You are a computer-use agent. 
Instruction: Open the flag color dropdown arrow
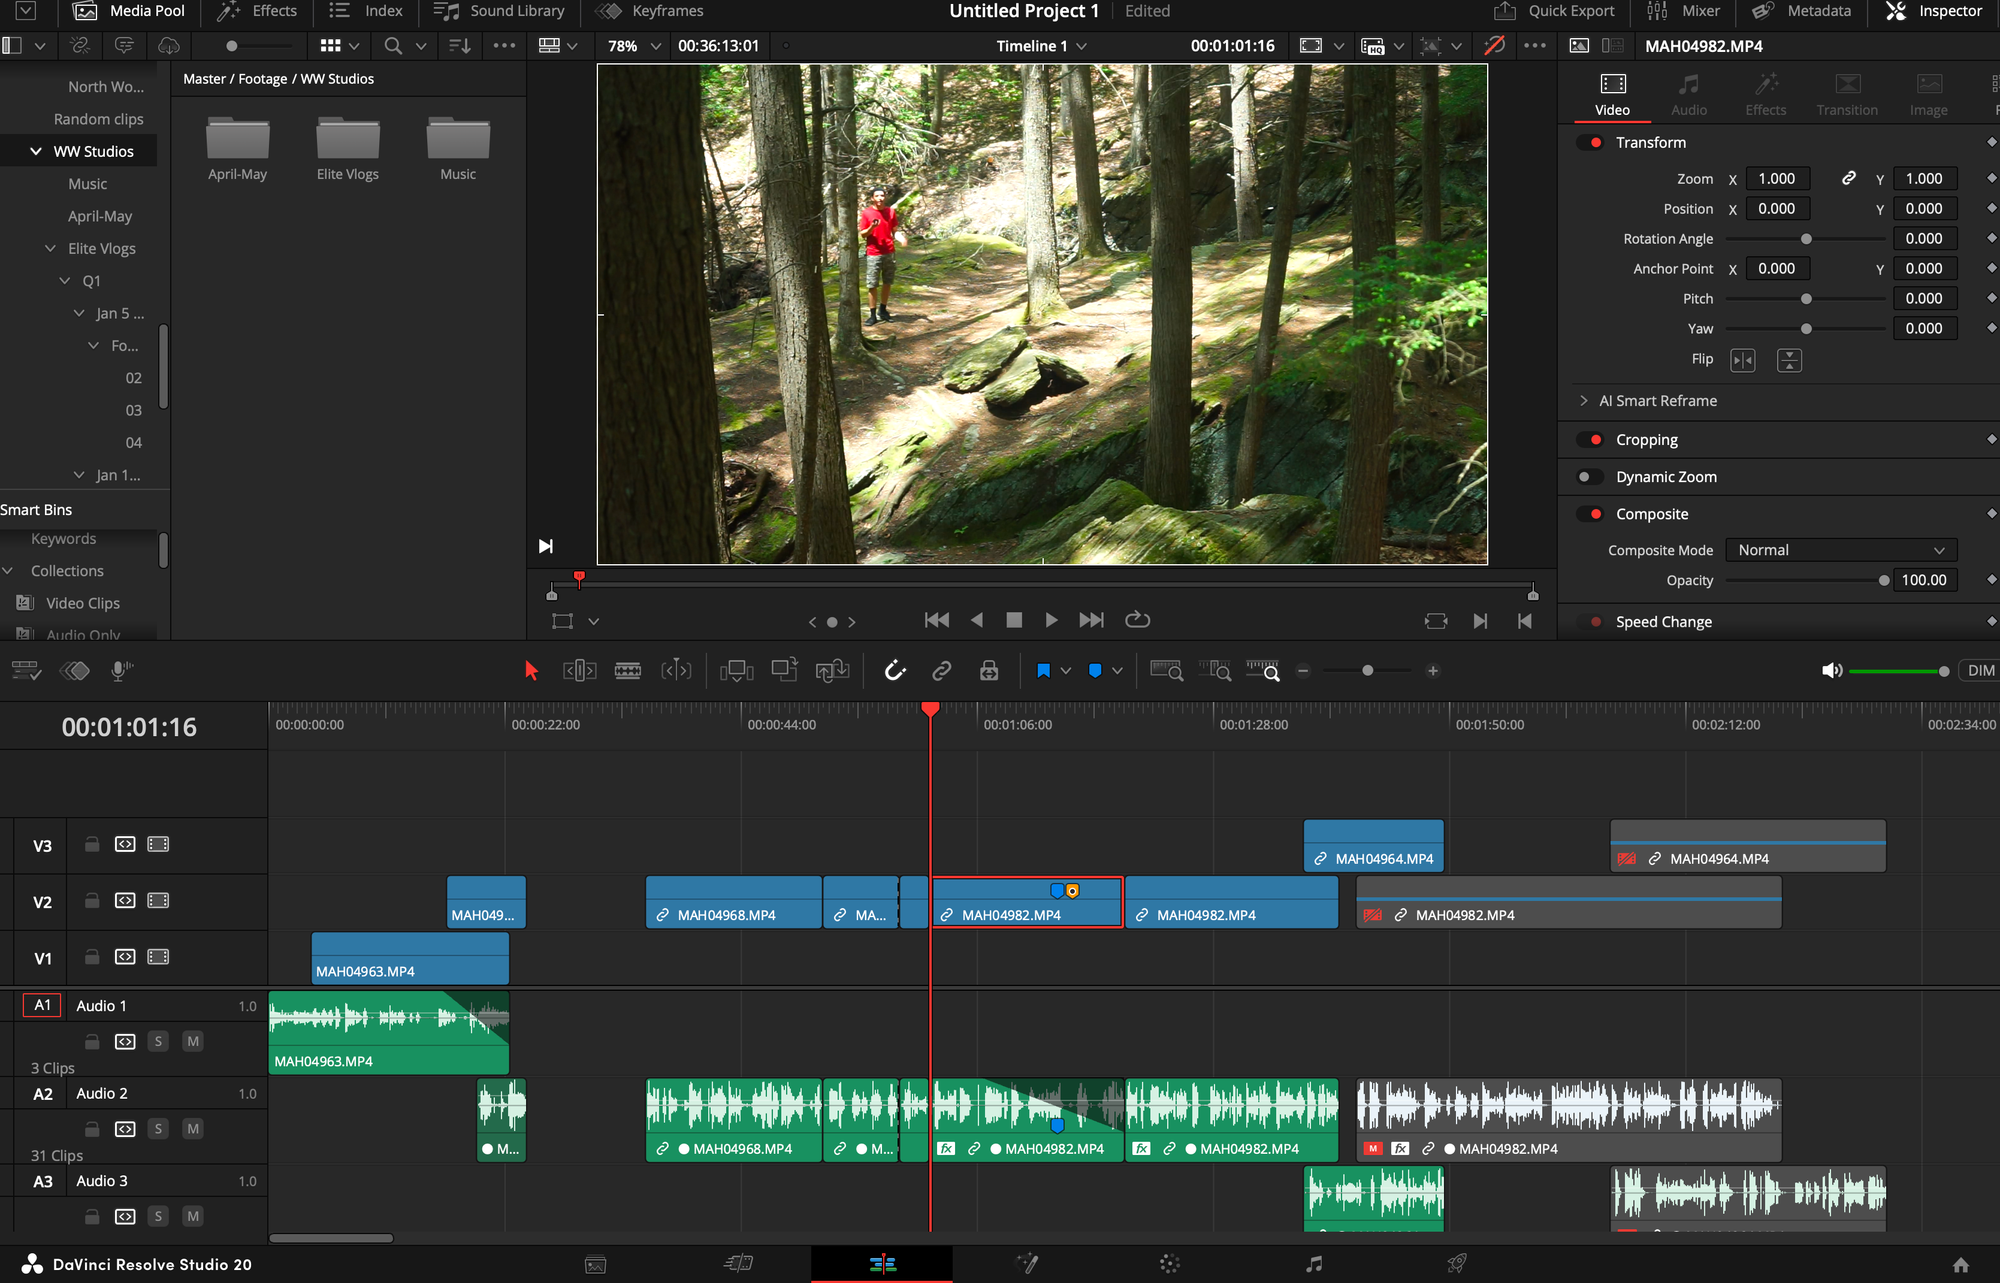(x=1066, y=671)
